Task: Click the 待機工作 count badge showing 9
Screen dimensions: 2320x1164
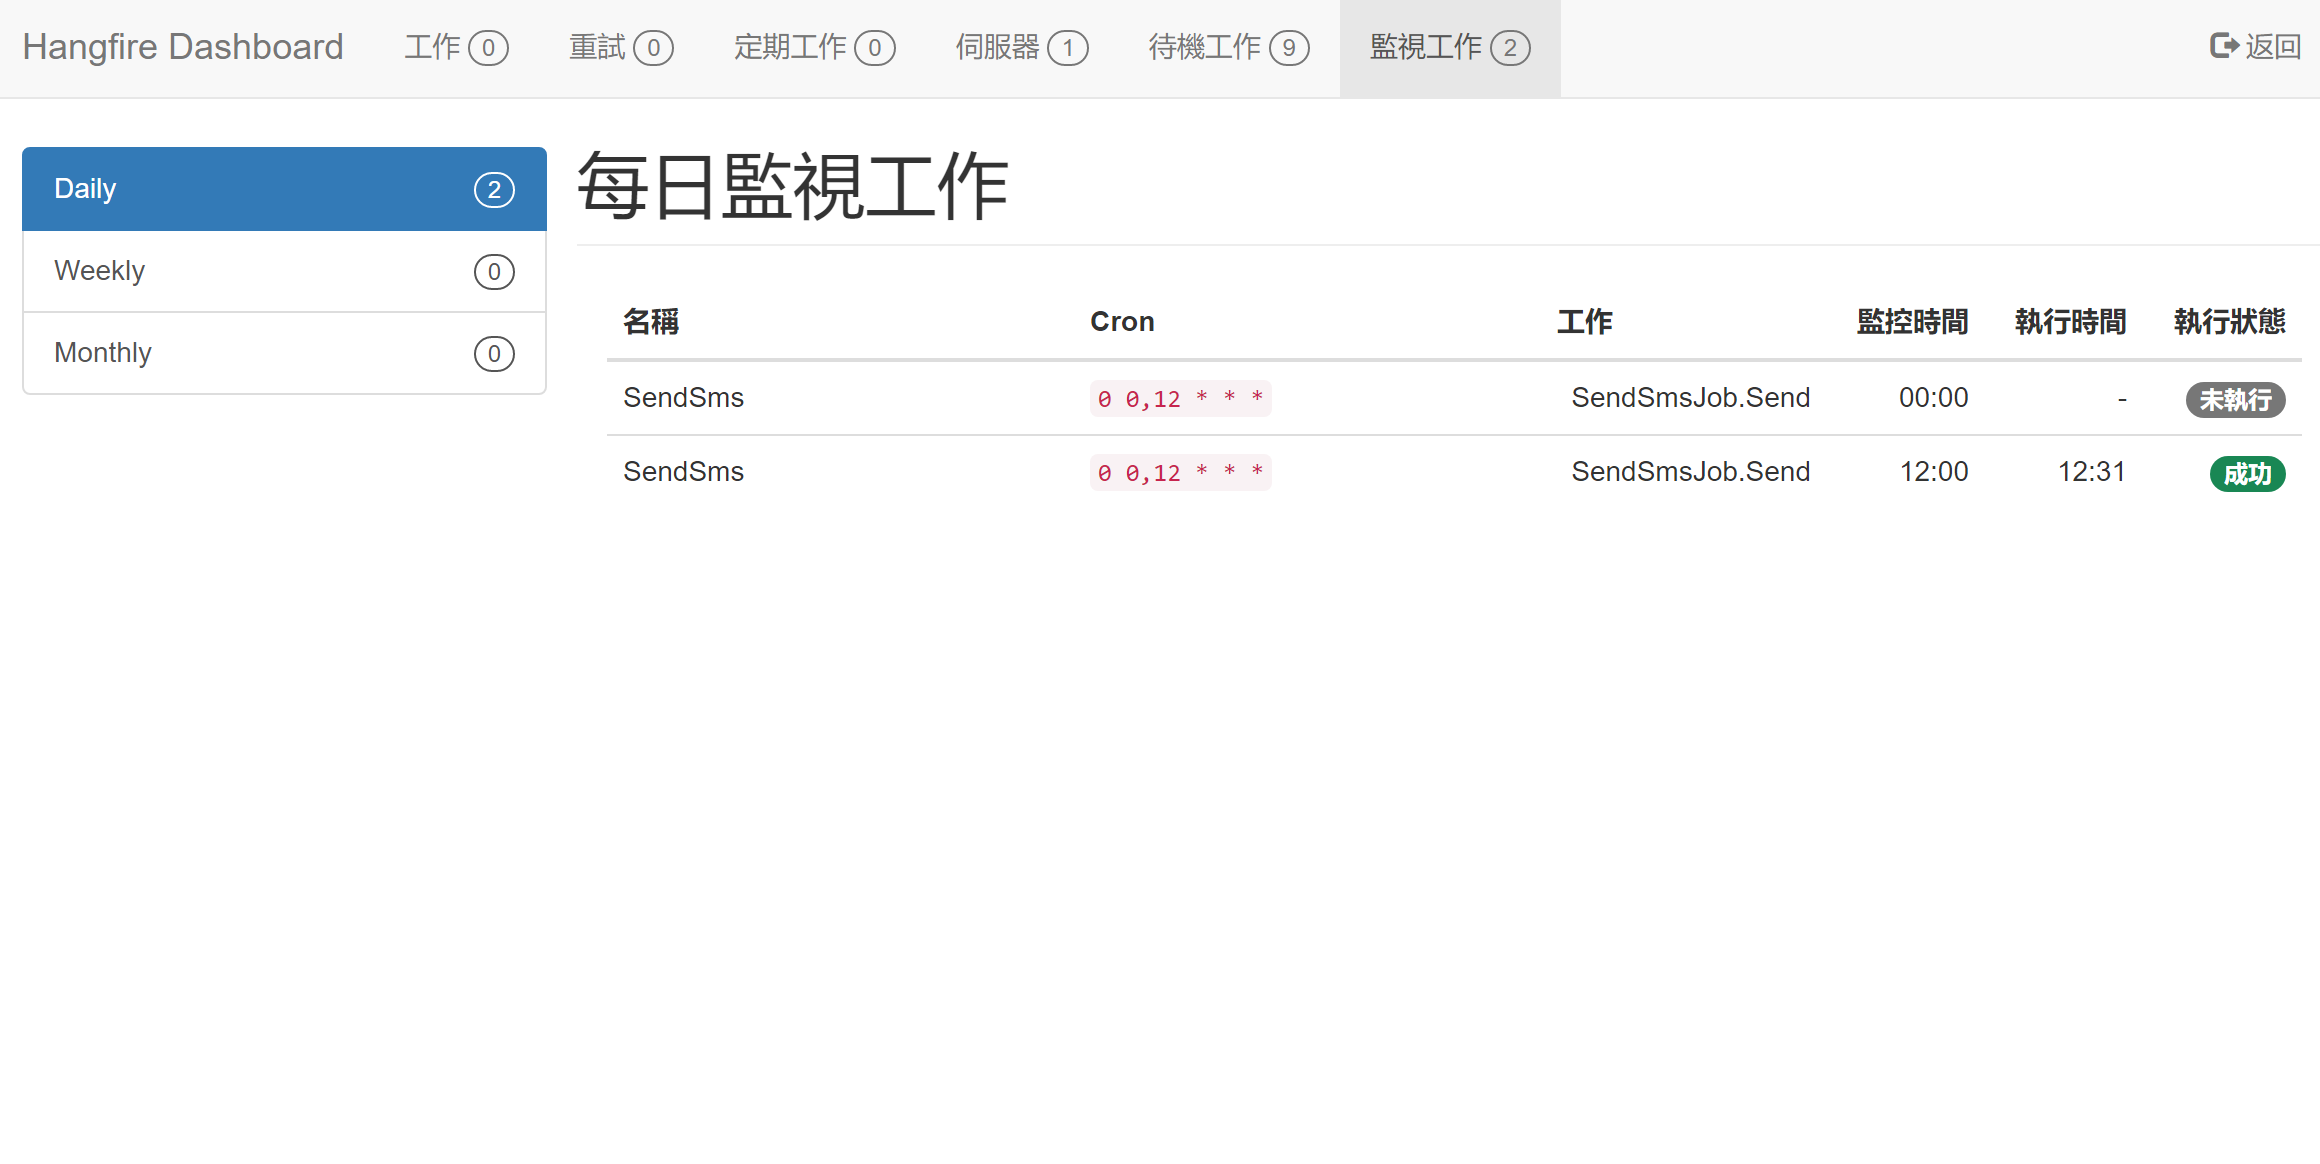Action: [1289, 48]
